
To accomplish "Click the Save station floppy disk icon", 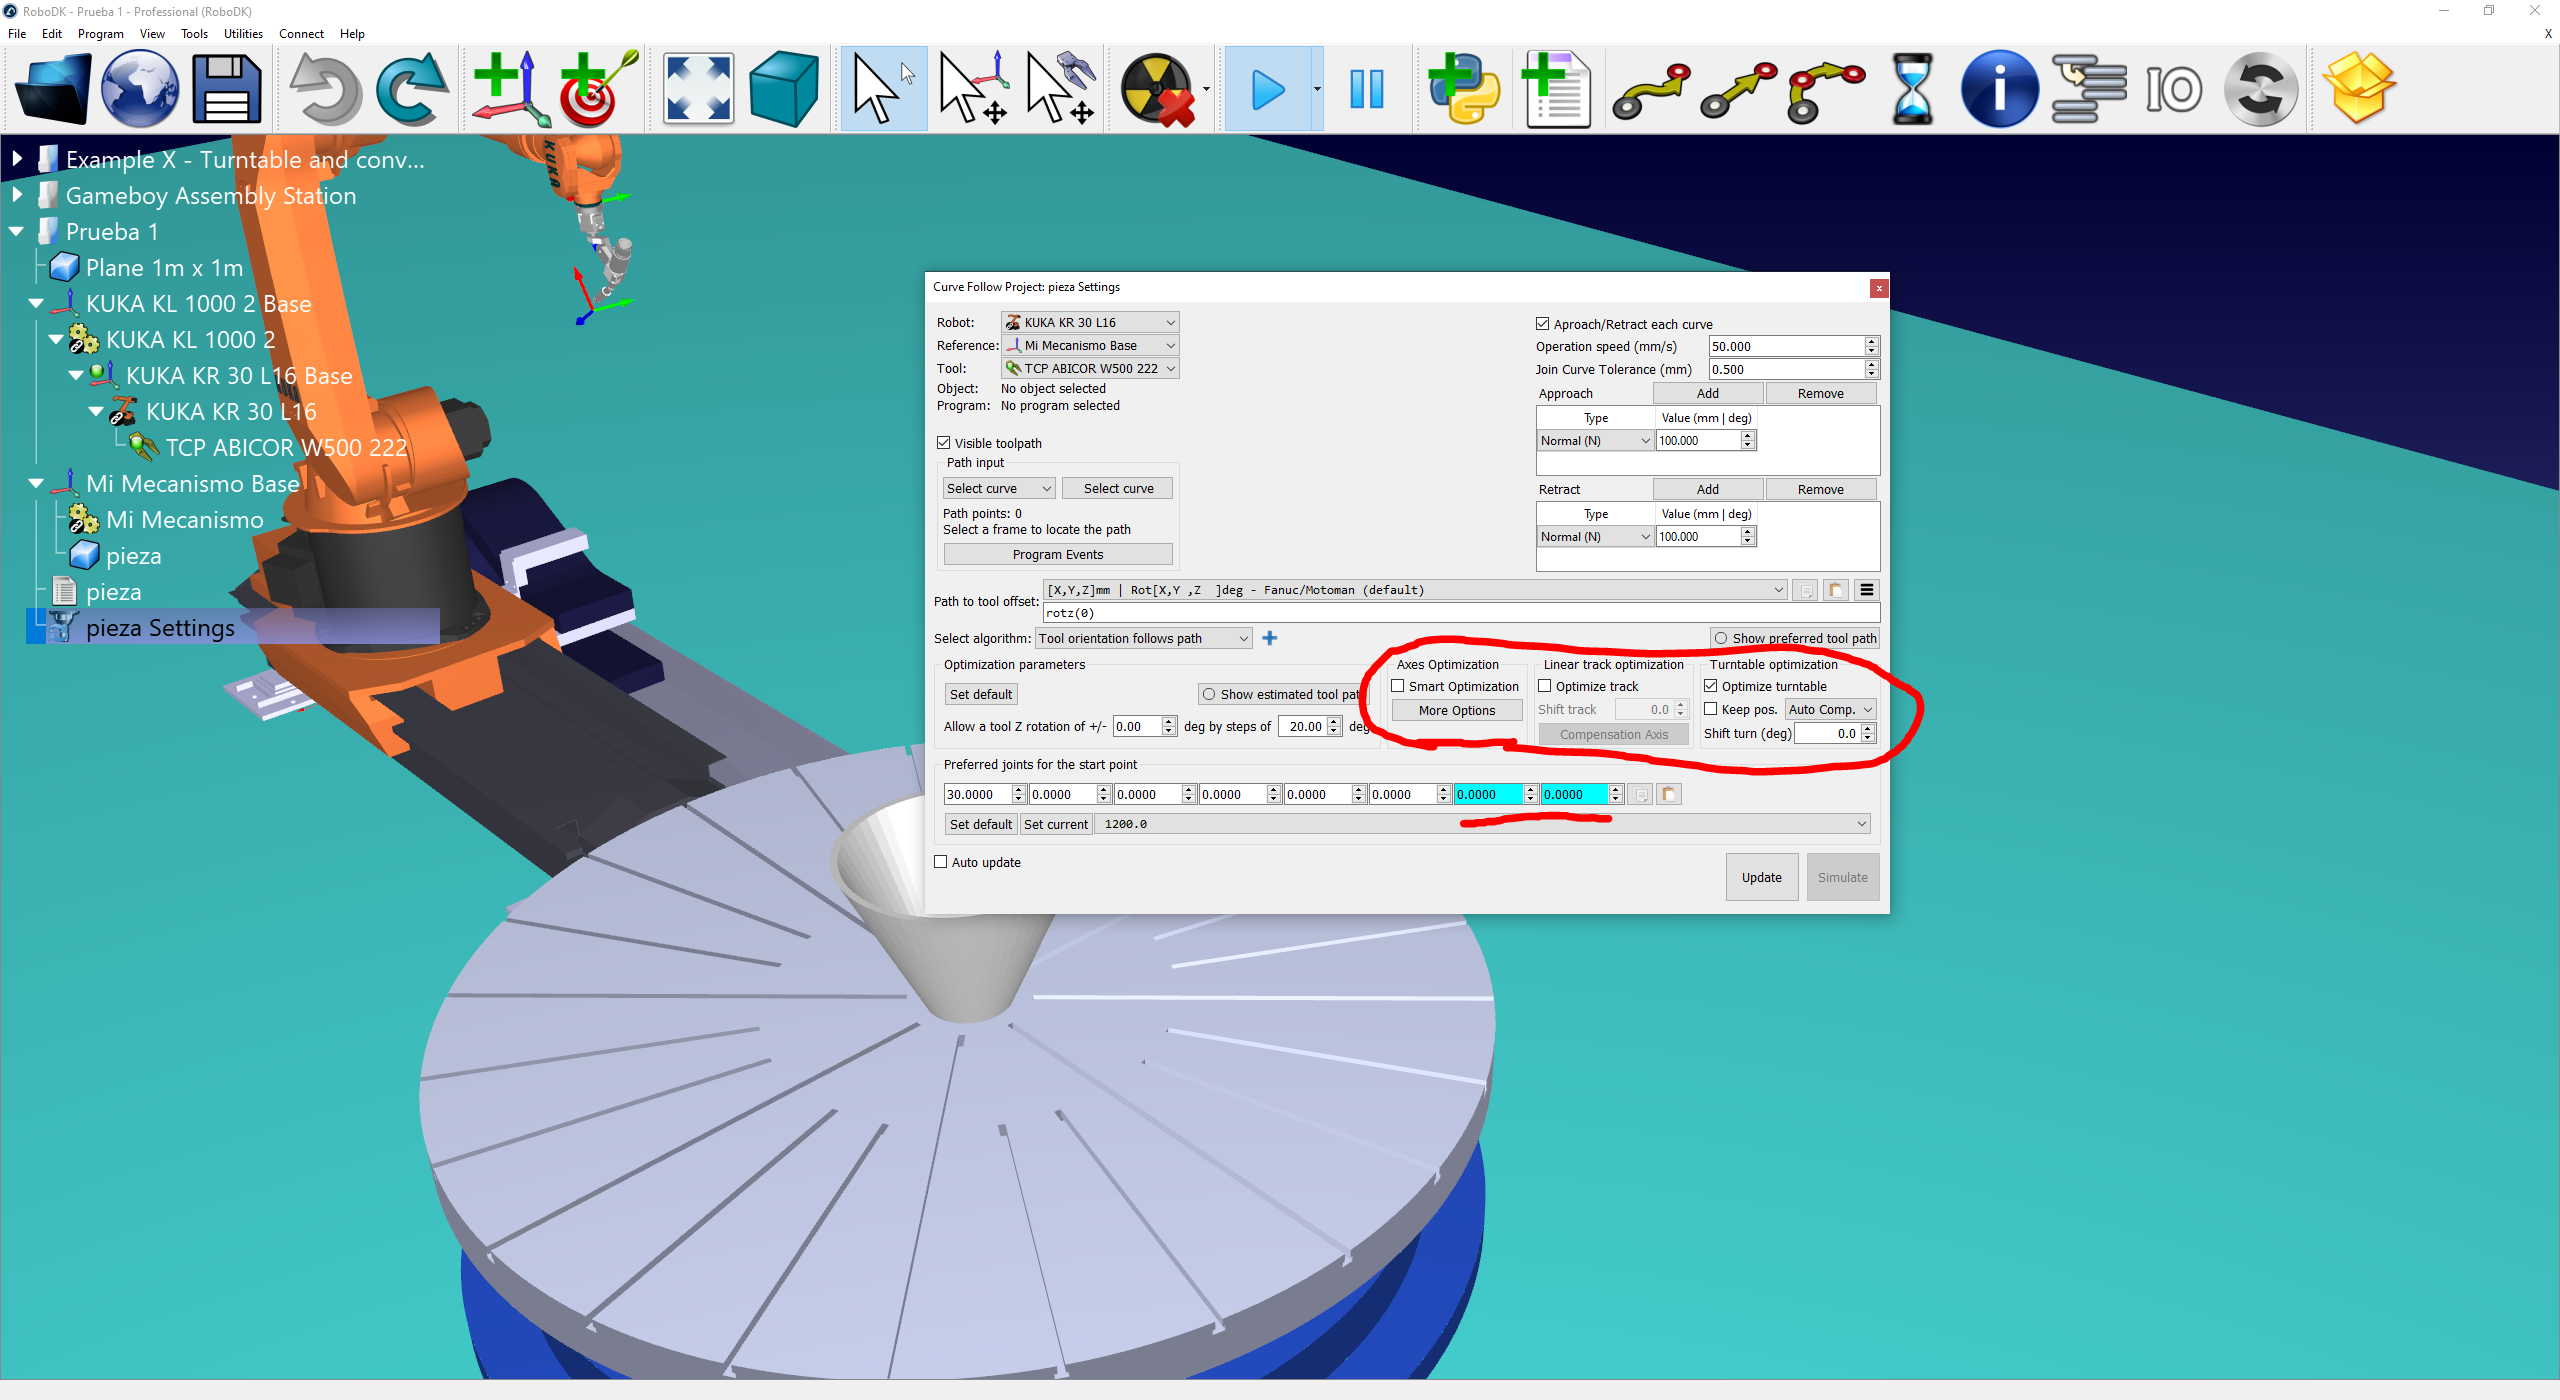I will pyautogui.click(x=226, y=90).
